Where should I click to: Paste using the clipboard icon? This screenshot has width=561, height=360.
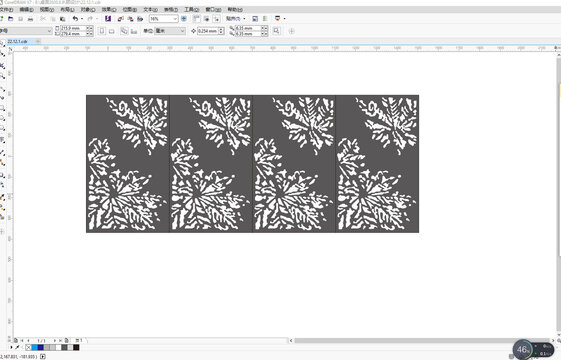point(63,19)
